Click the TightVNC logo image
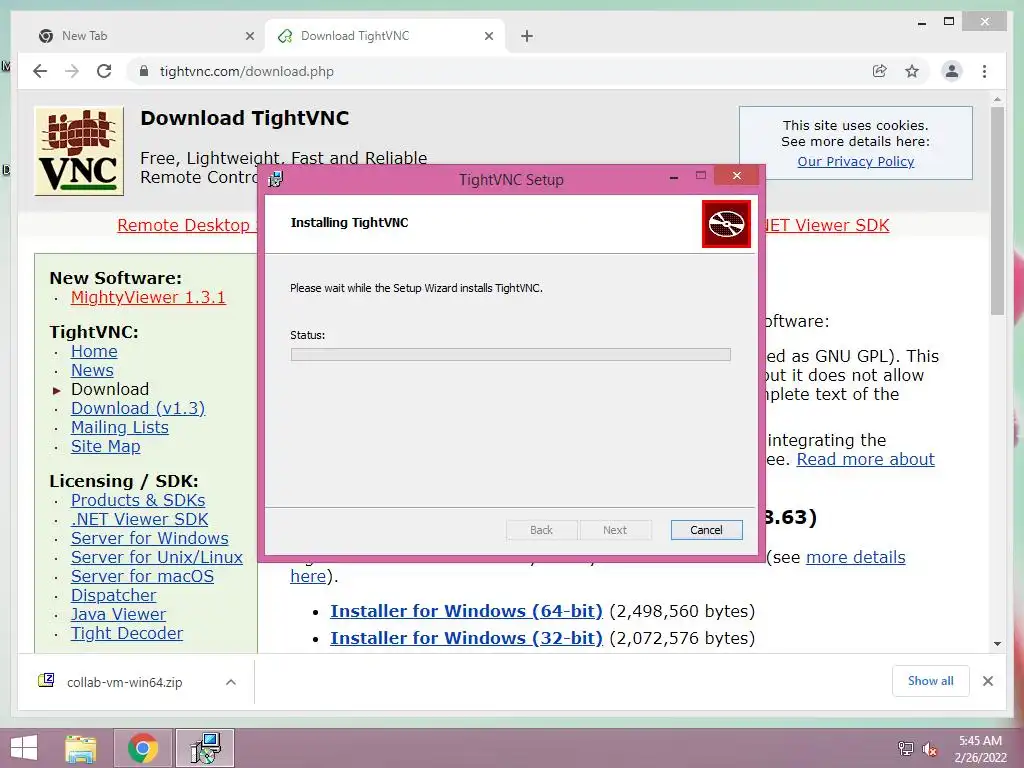This screenshot has height=768, width=1024. 79,151
